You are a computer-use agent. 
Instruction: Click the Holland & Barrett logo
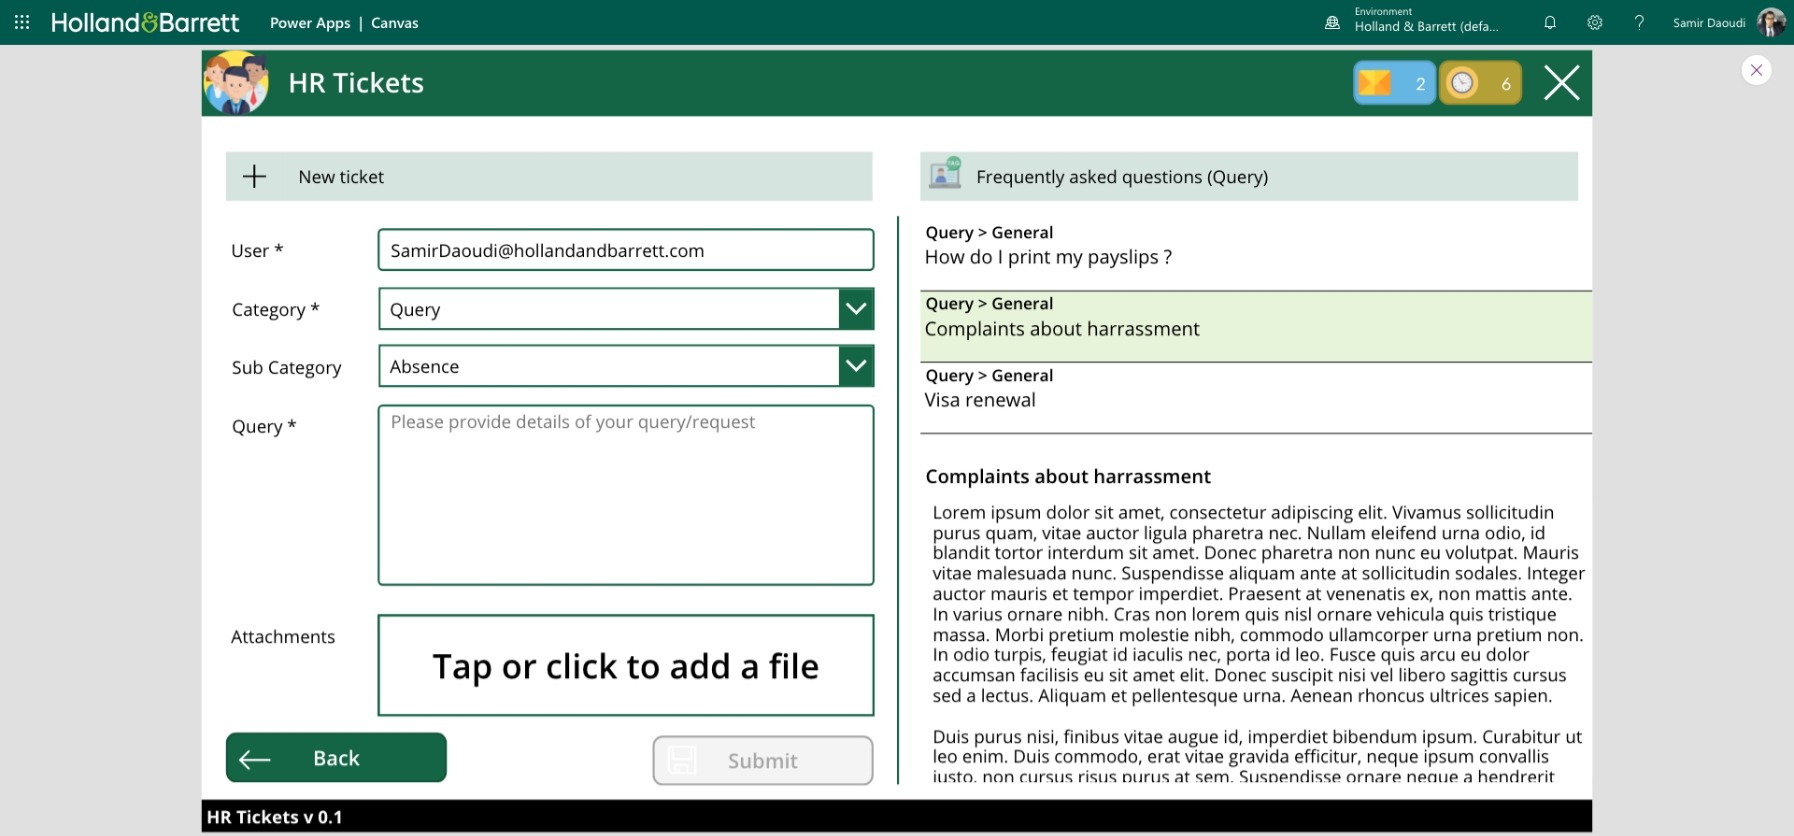(145, 22)
